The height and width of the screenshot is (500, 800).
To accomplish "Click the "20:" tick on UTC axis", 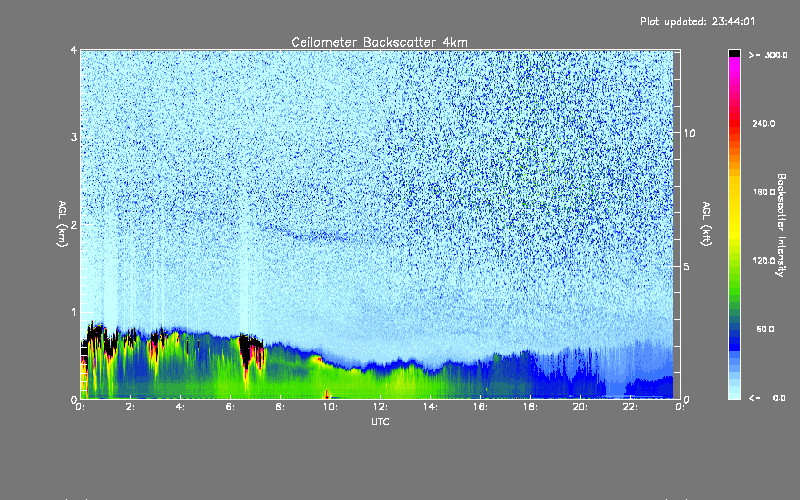I will click(x=580, y=407).
